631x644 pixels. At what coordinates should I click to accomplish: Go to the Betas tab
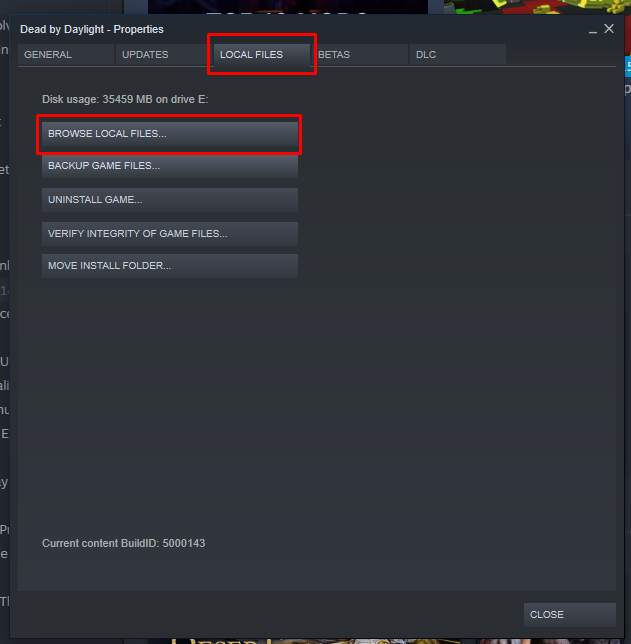[x=360, y=55]
